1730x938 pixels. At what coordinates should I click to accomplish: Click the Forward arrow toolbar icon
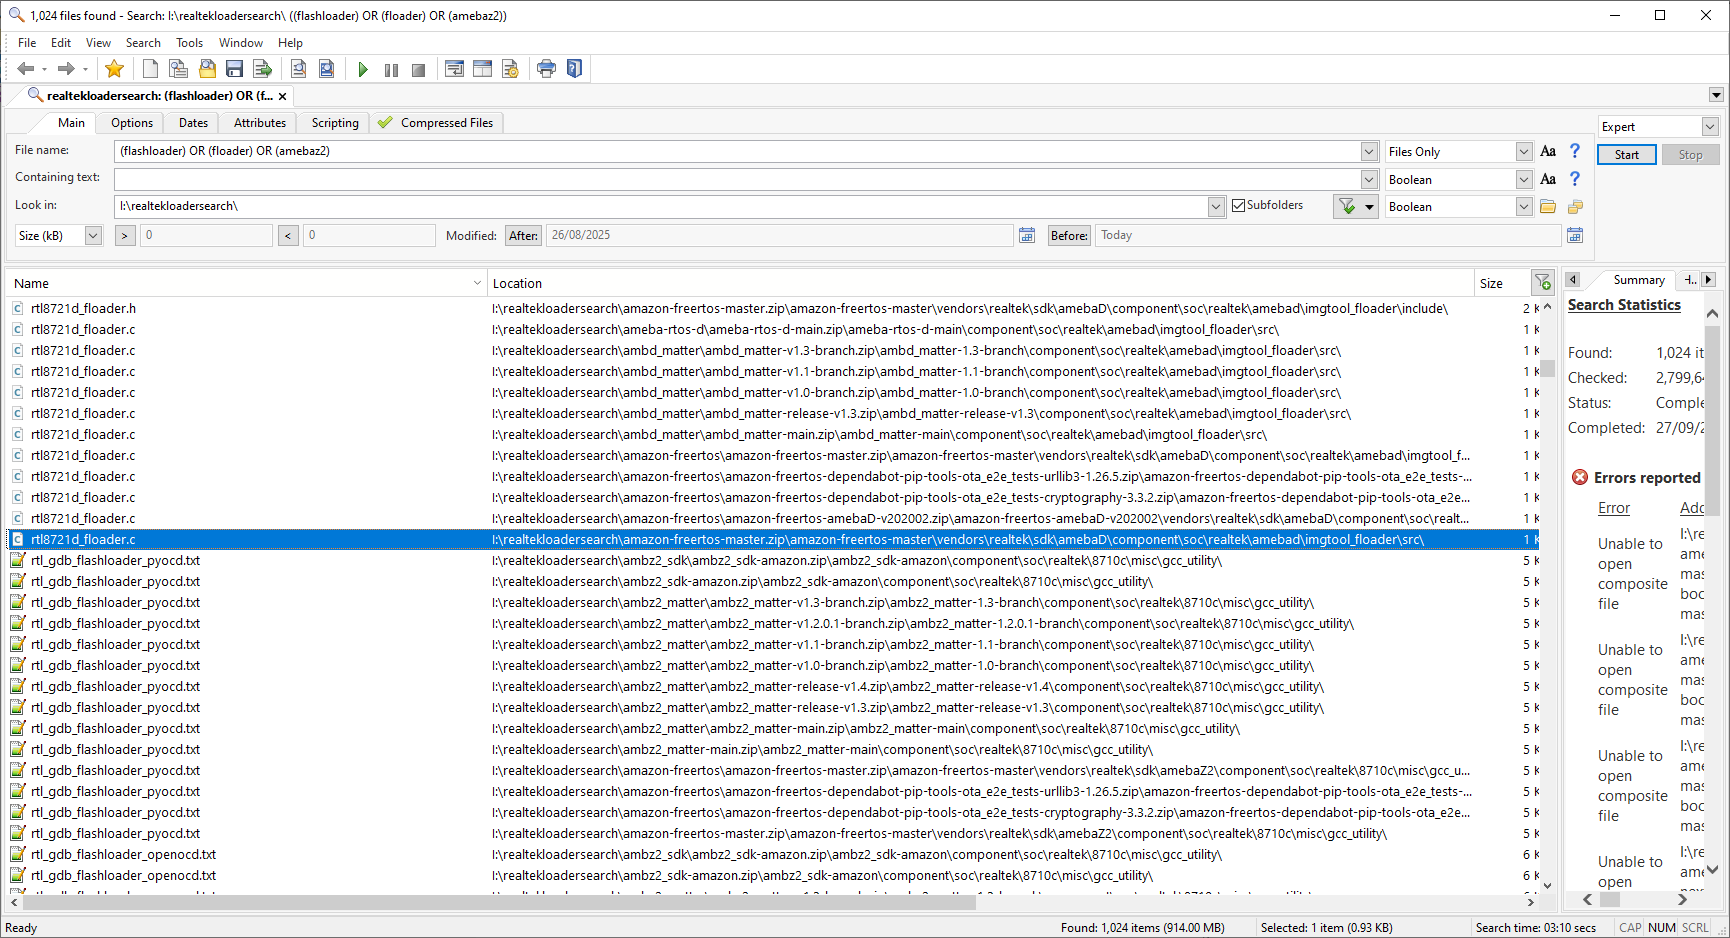point(66,69)
